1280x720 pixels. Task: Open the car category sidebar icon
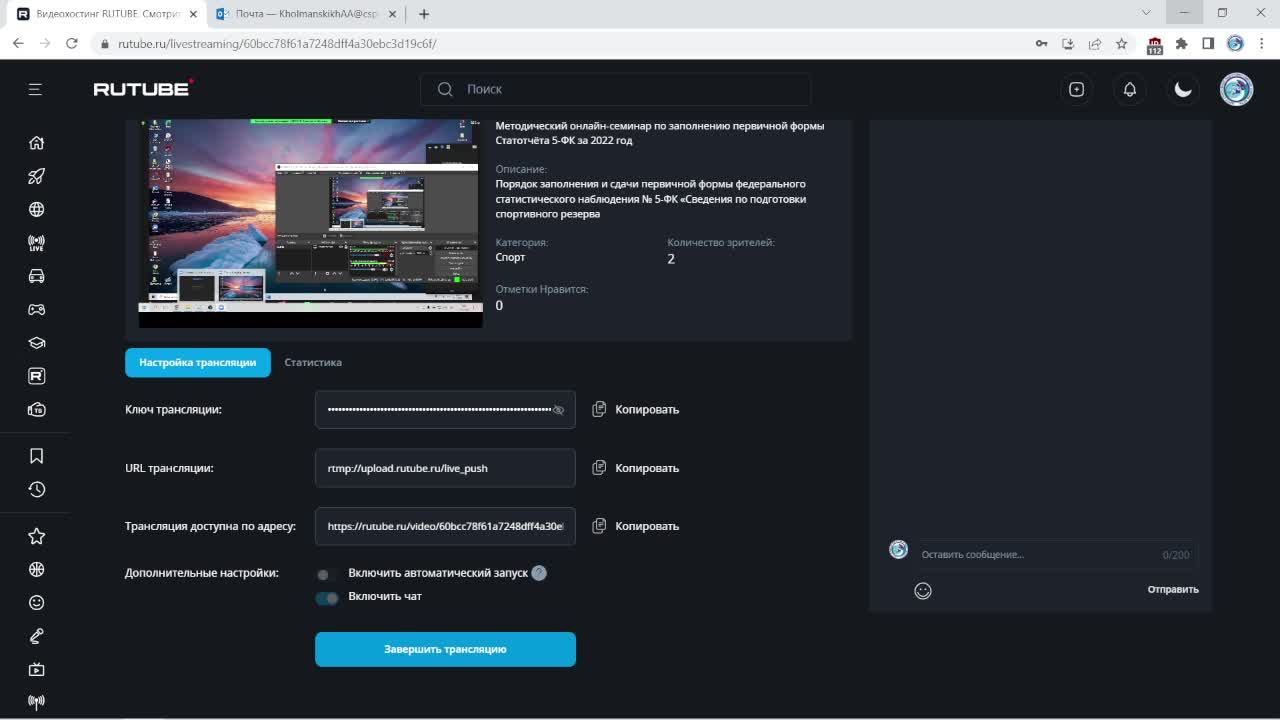37,276
